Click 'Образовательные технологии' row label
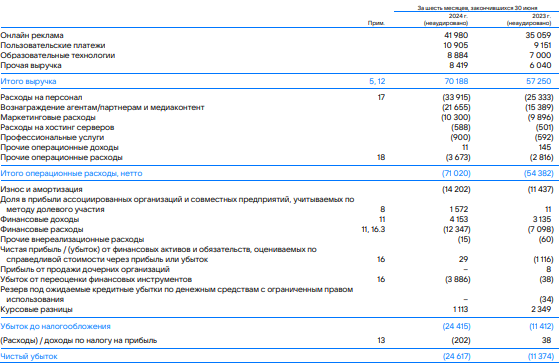The image size is (559, 363). [x=58, y=55]
